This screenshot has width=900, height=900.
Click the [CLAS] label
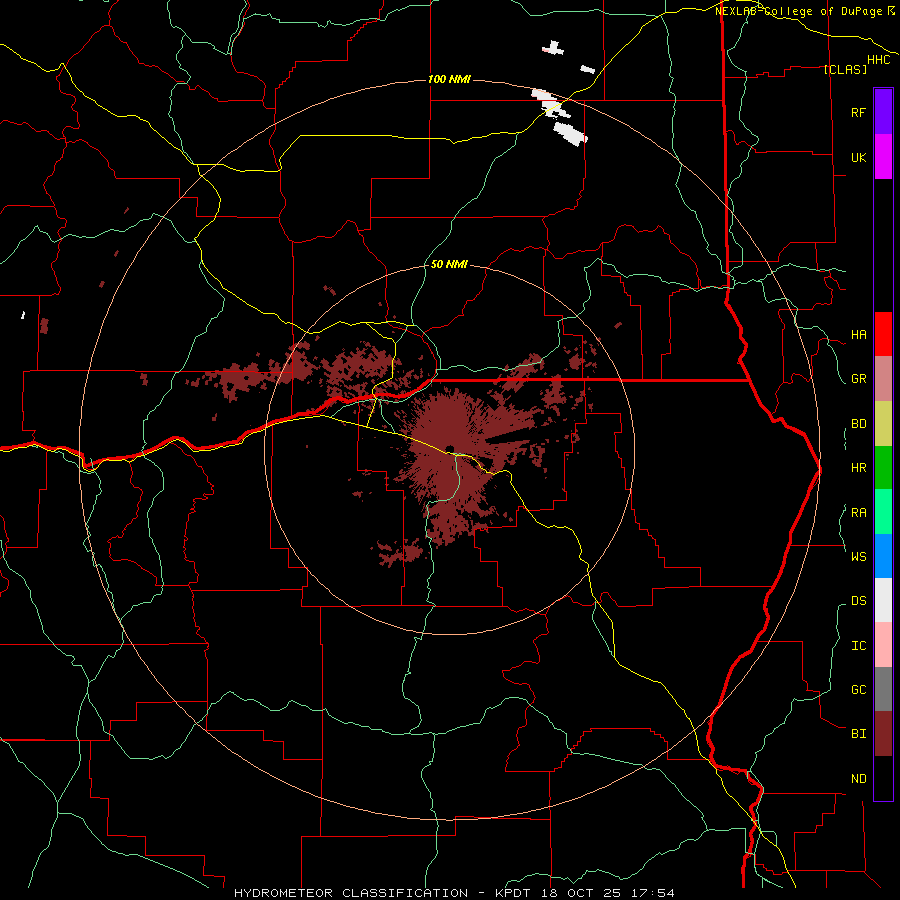pos(845,69)
